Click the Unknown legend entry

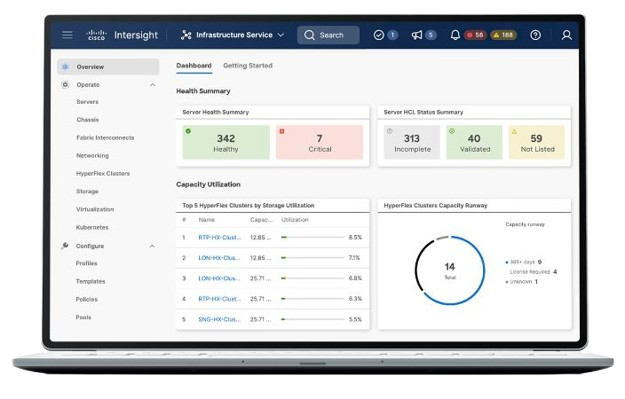(x=521, y=282)
